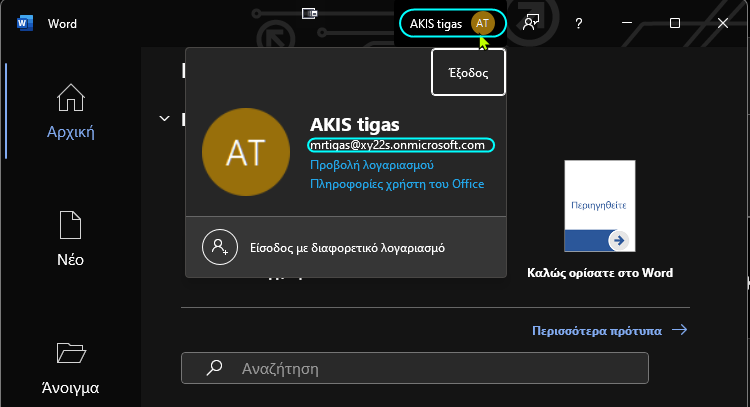The width and height of the screenshot is (750, 407).
Task: Minimize the Word window
Action: point(627,23)
